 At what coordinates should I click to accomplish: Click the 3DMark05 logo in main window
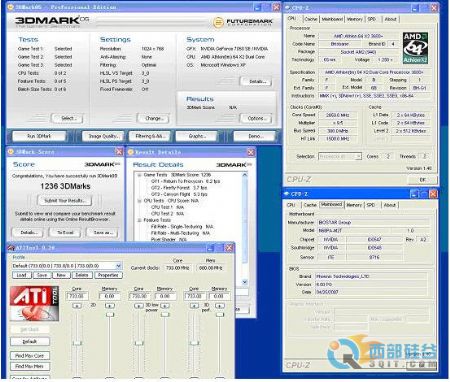[x=52, y=21]
